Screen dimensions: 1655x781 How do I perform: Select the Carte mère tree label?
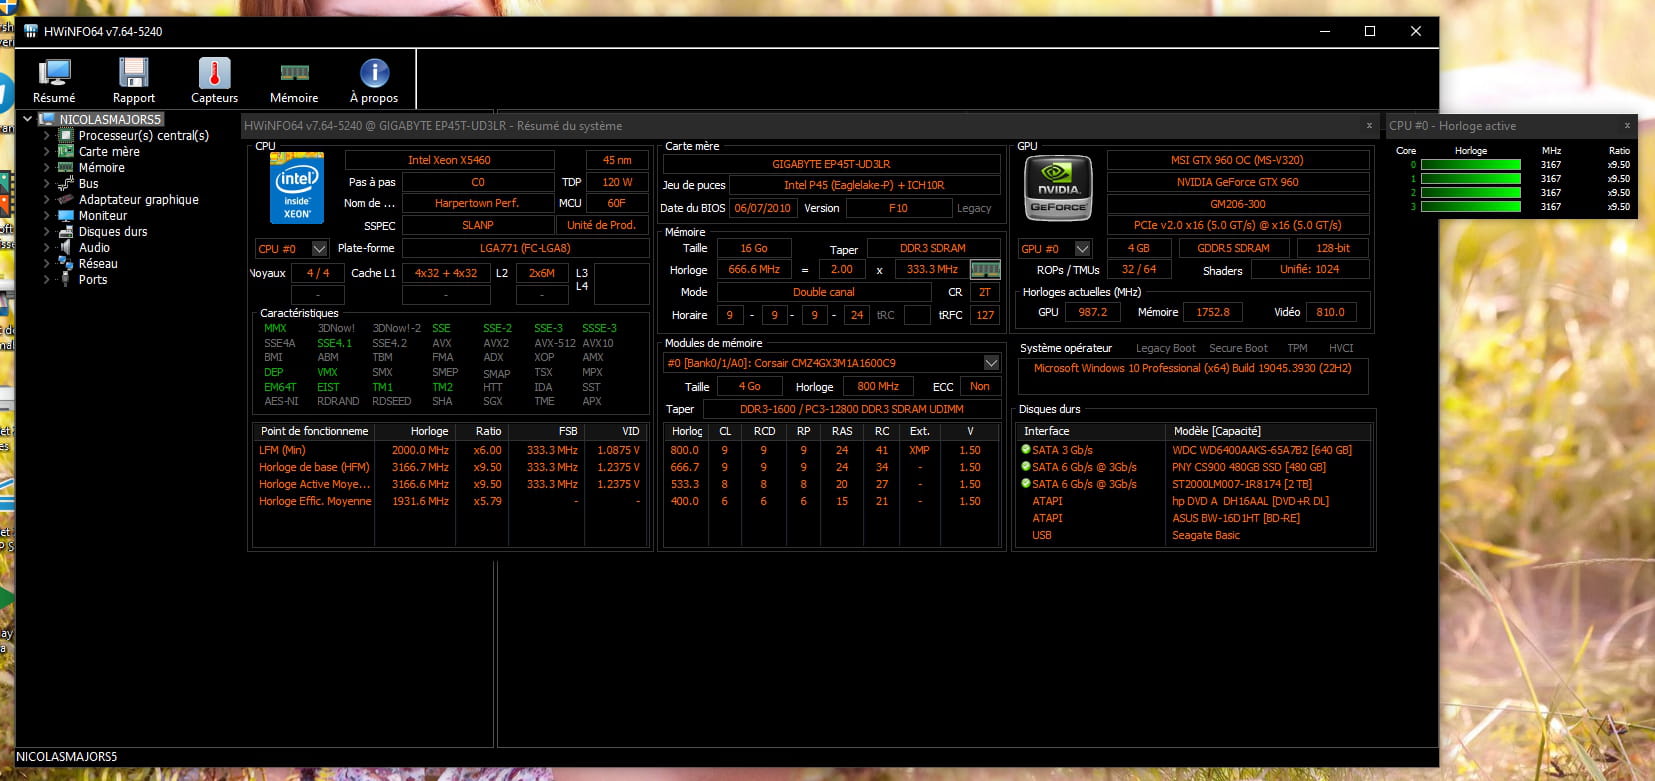click(109, 151)
